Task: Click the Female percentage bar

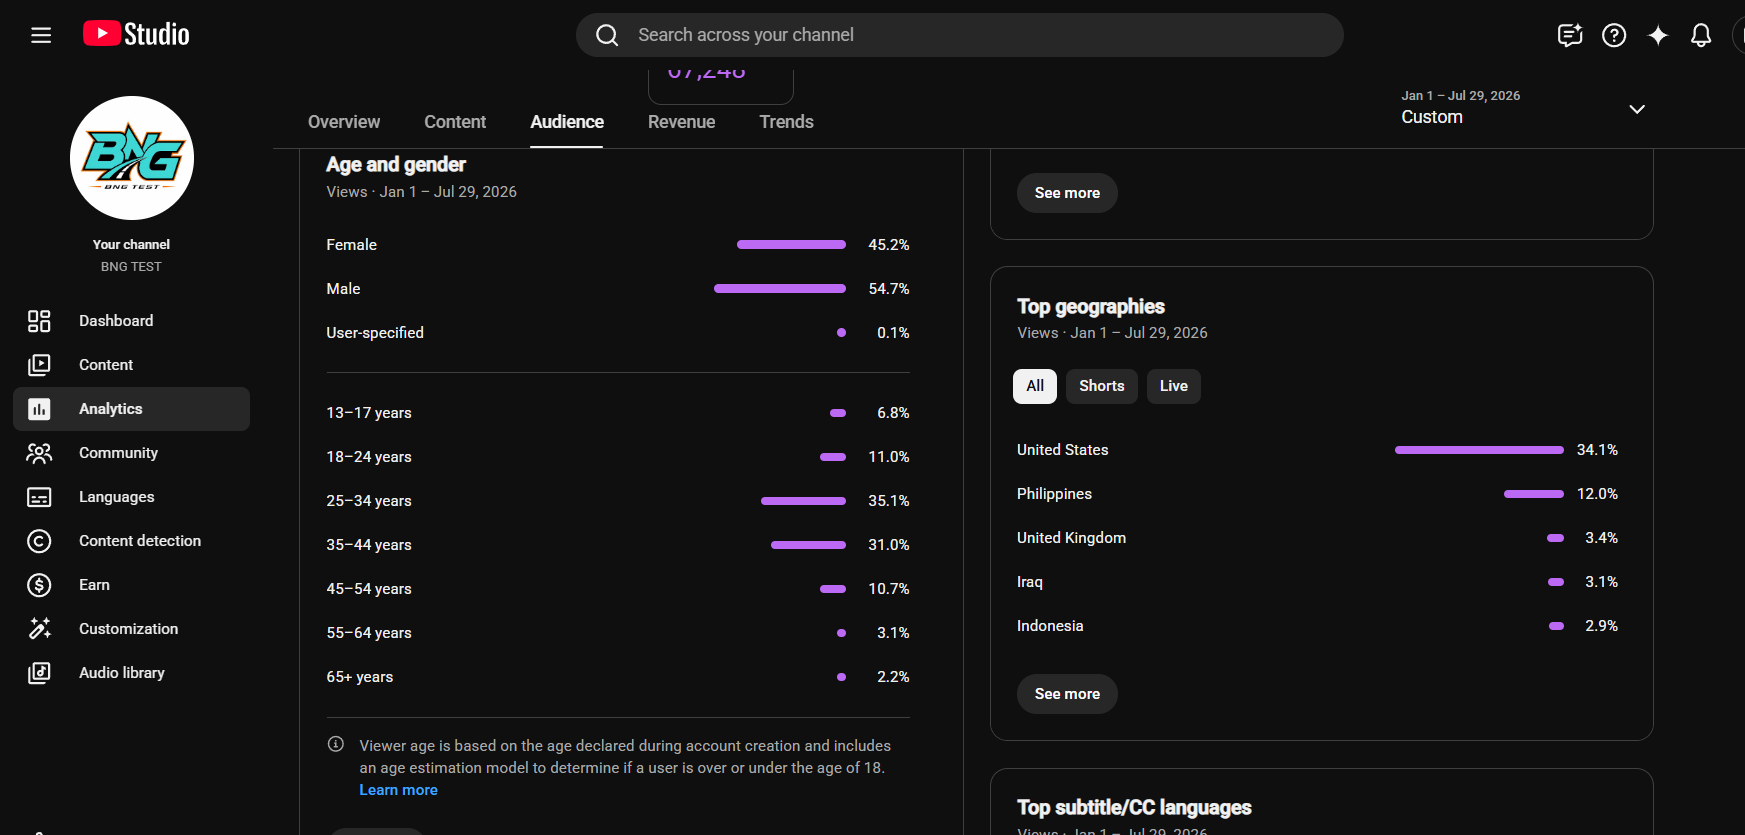Action: pyautogui.click(x=791, y=245)
